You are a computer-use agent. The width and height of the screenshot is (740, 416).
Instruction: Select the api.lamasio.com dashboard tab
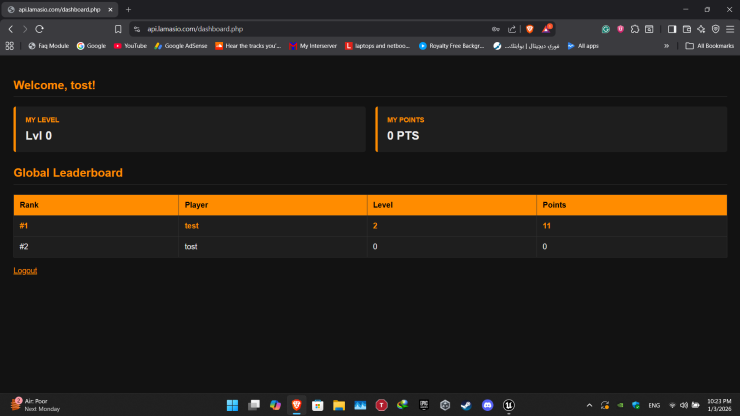pos(60,9)
